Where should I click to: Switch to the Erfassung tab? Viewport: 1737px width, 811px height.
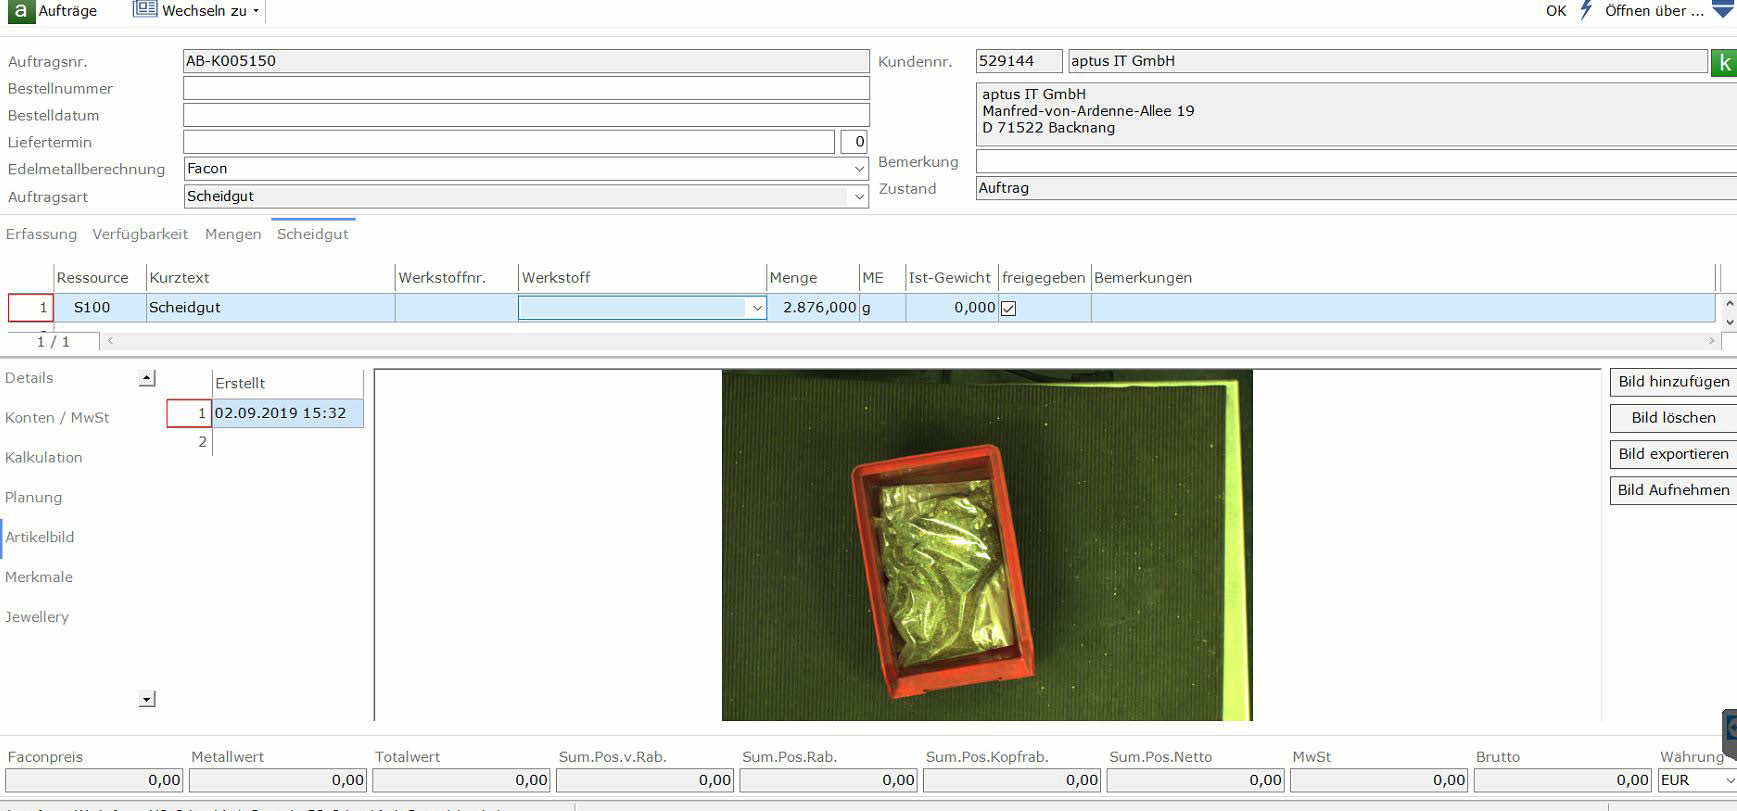[41, 234]
